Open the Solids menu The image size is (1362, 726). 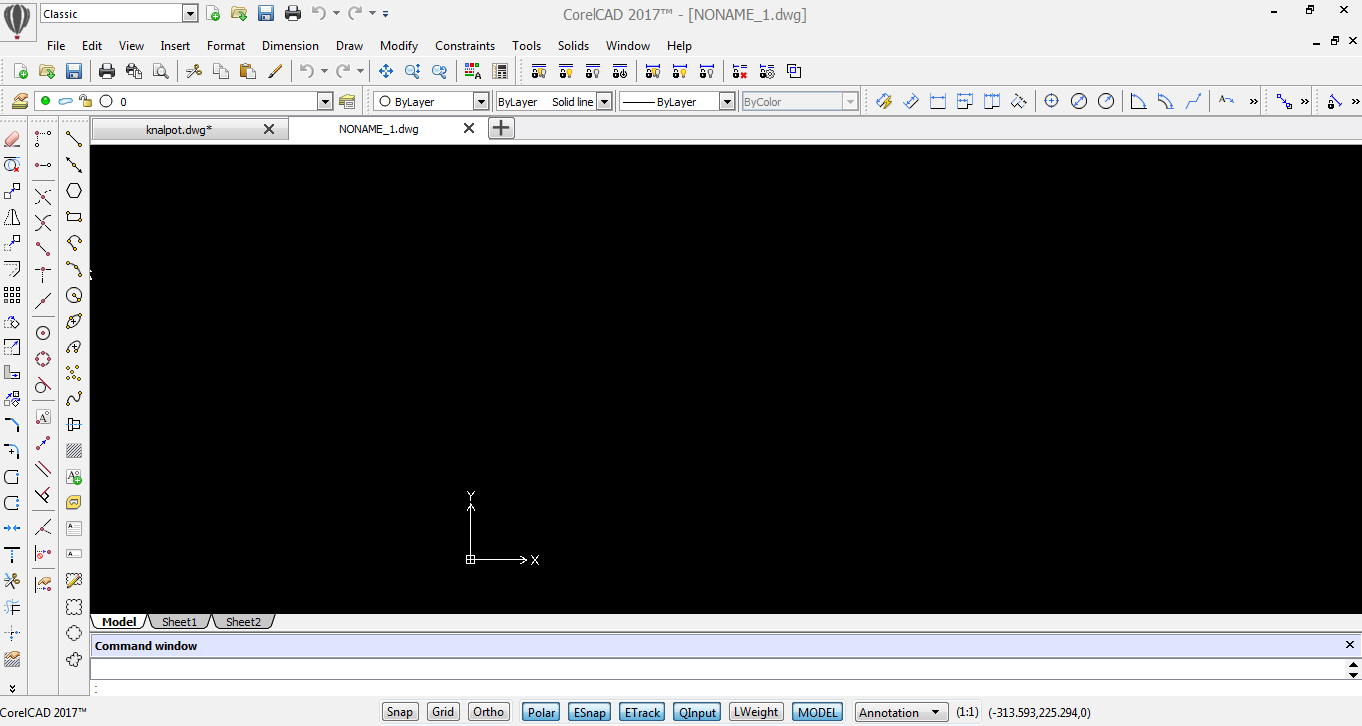(x=573, y=45)
